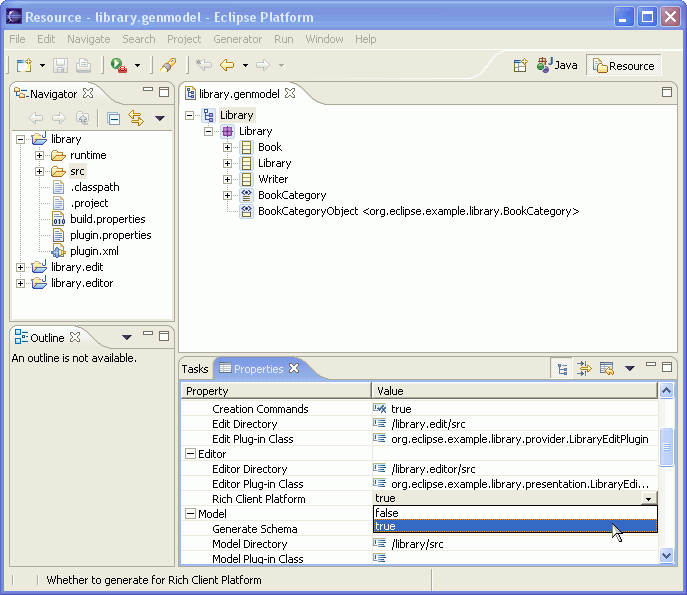The width and height of the screenshot is (687, 595).
Task: Click the Property column header
Action: point(276,390)
